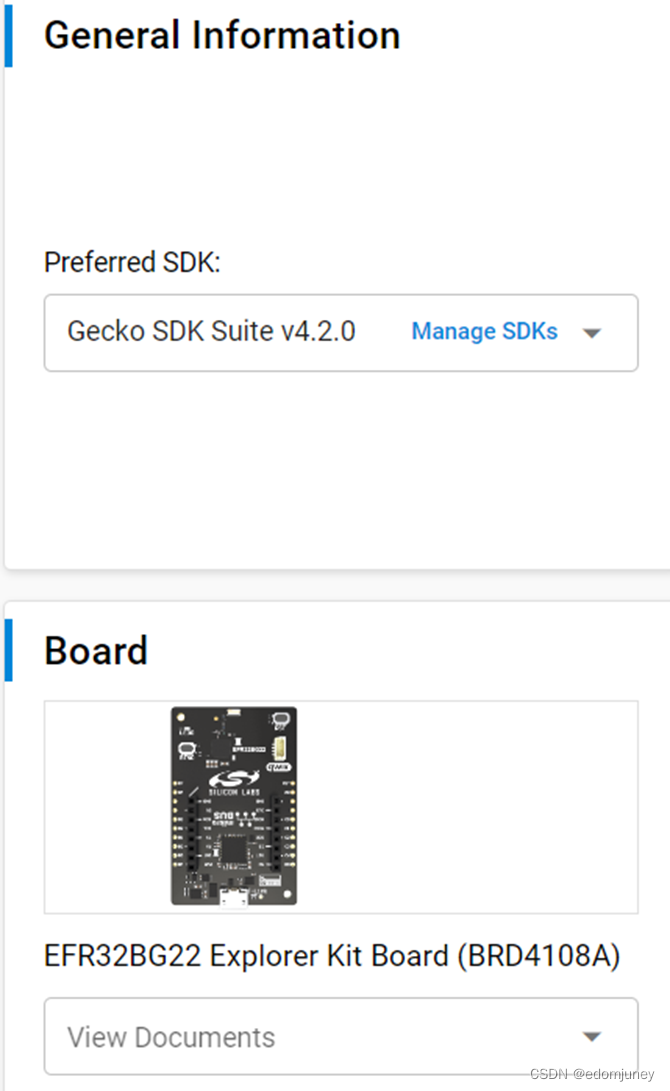
Task: Click the Preferred SDK label
Action: coord(132,262)
